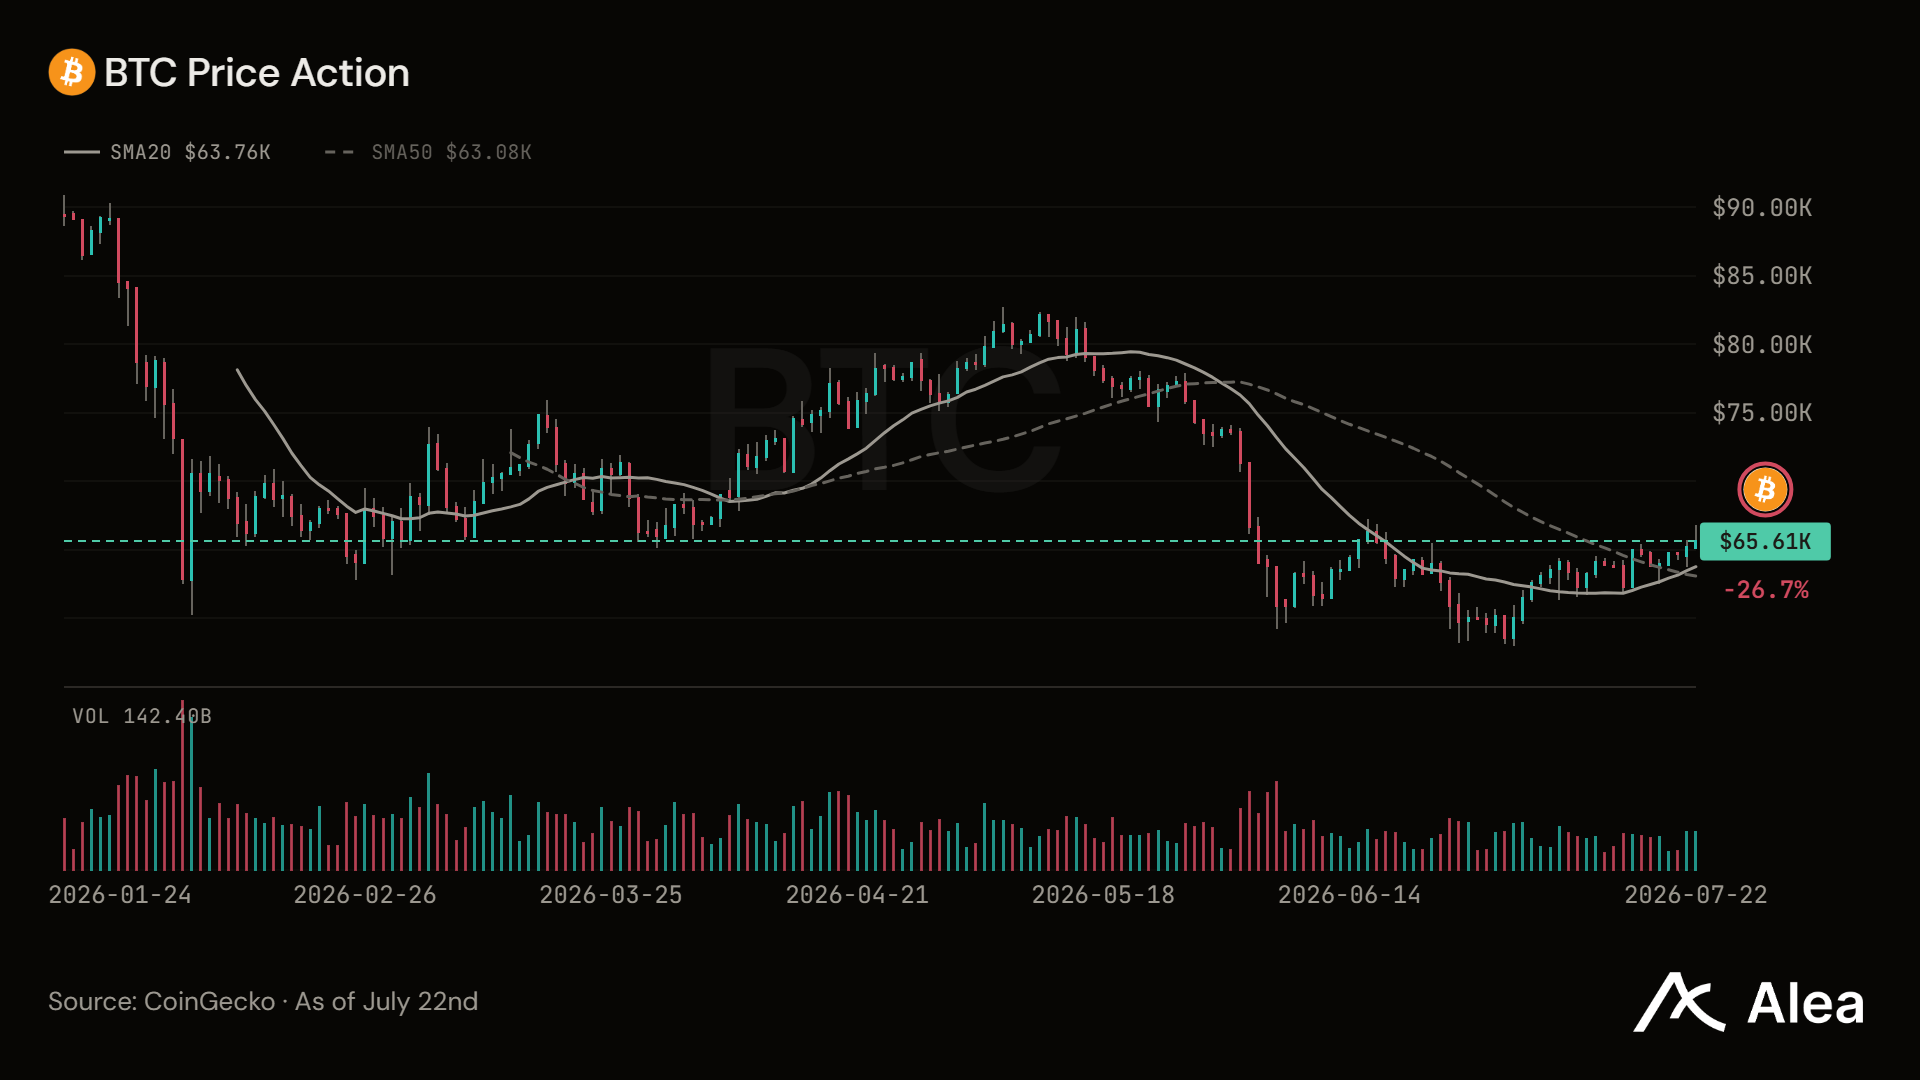Click the 2026-05-18 date label

point(1103,895)
